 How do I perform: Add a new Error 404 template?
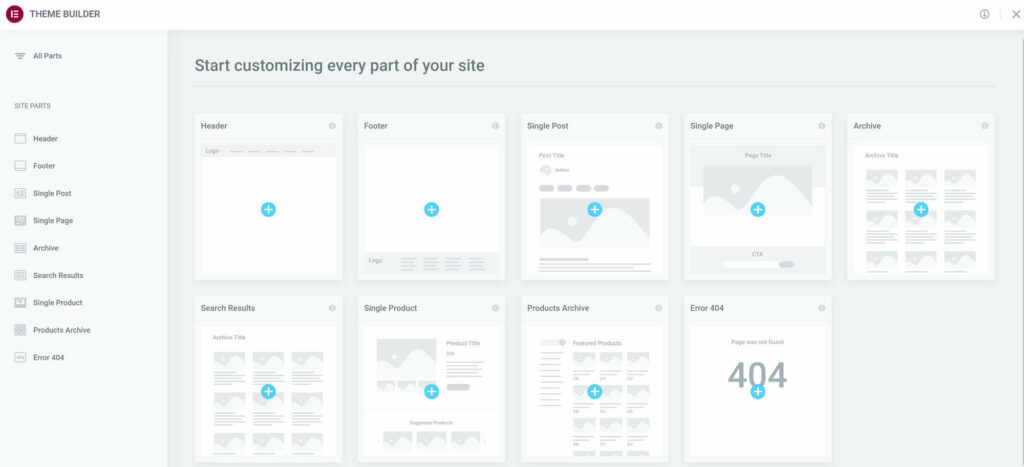(x=758, y=392)
